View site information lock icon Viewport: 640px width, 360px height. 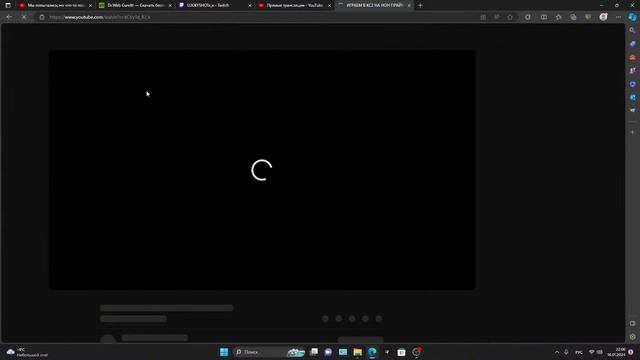click(x=42, y=17)
